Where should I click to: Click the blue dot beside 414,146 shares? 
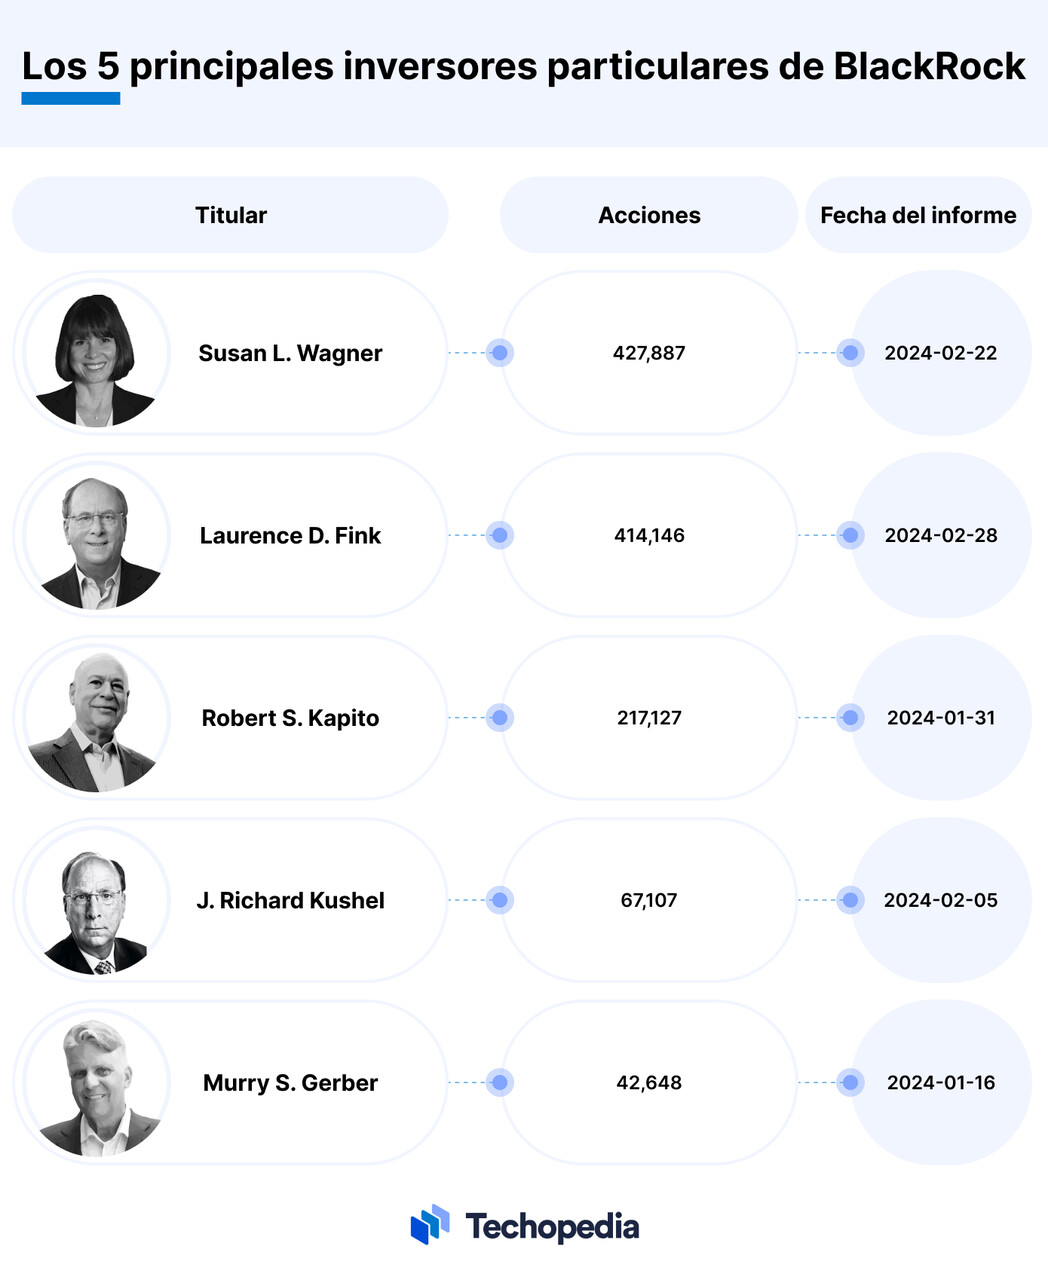click(500, 535)
